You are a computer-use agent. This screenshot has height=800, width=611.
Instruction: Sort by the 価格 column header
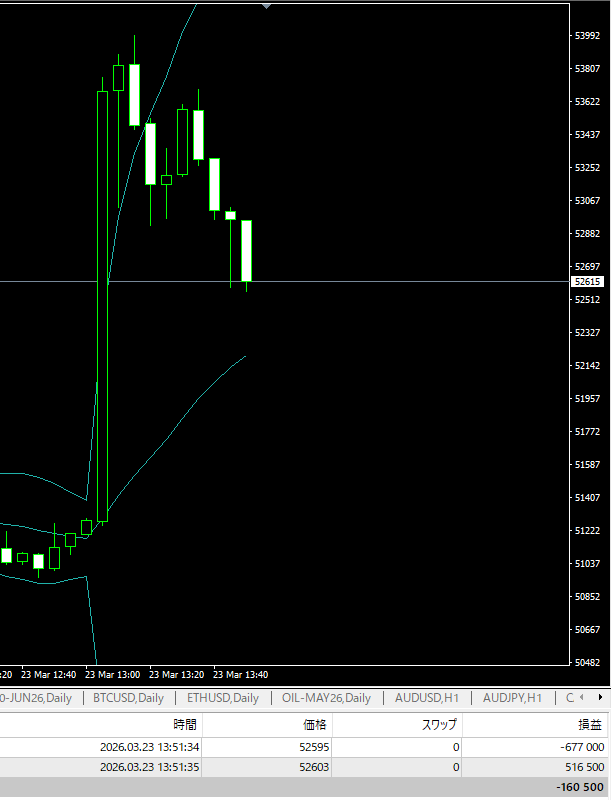tap(315, 725)
